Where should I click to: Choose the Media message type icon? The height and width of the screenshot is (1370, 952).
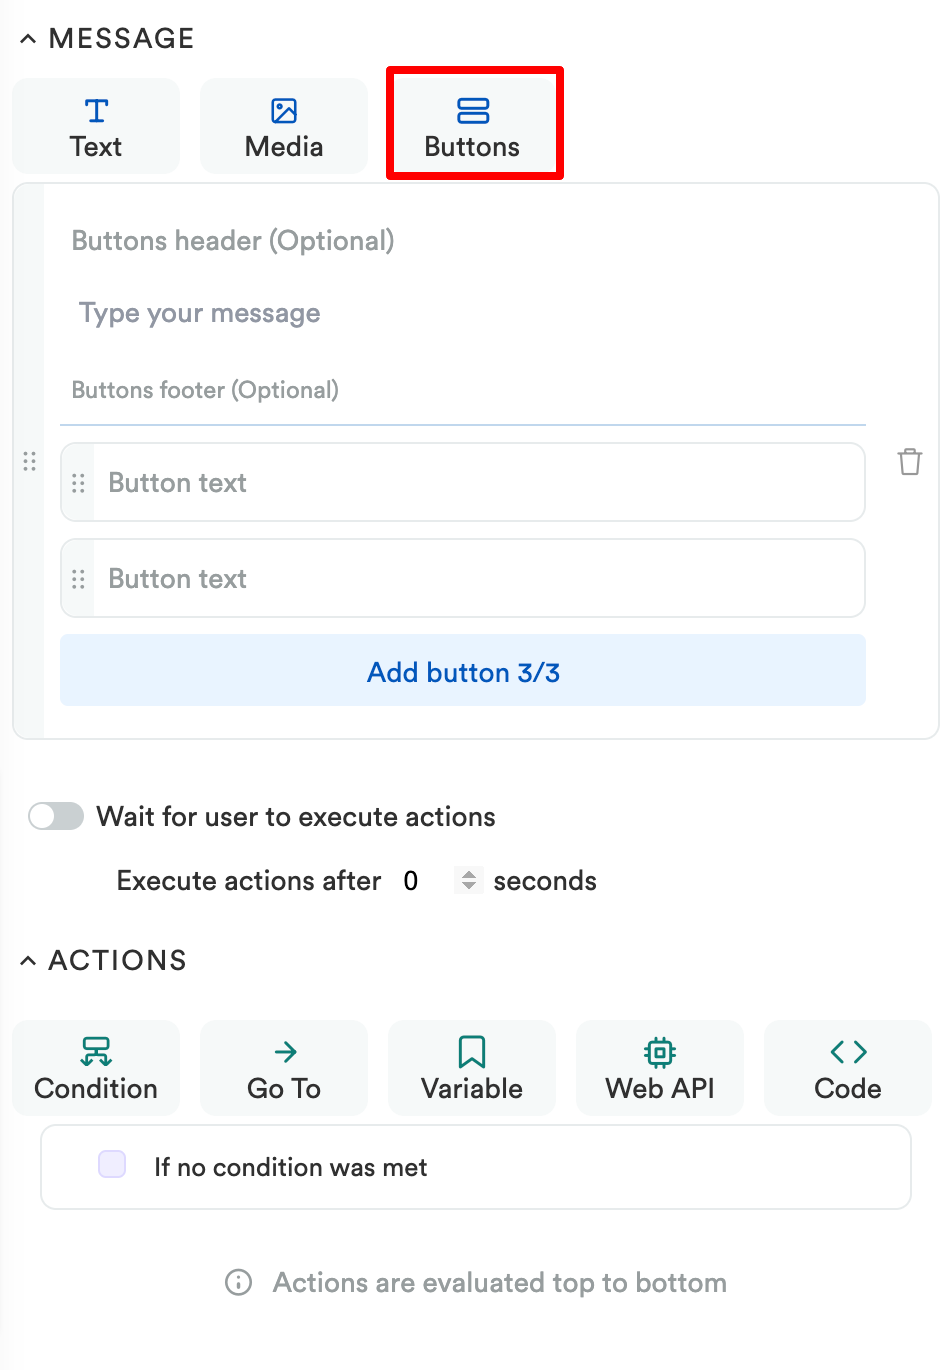point(284,110)
